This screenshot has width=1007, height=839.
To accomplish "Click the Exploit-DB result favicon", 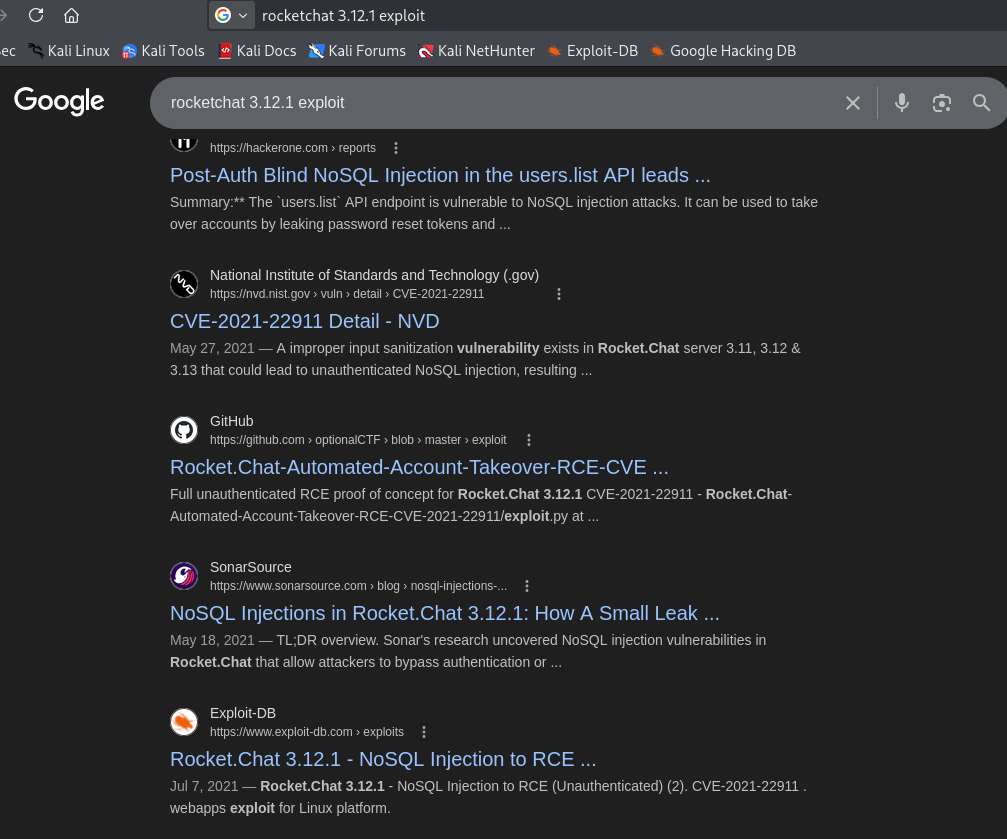I will [x=184, y=722].
